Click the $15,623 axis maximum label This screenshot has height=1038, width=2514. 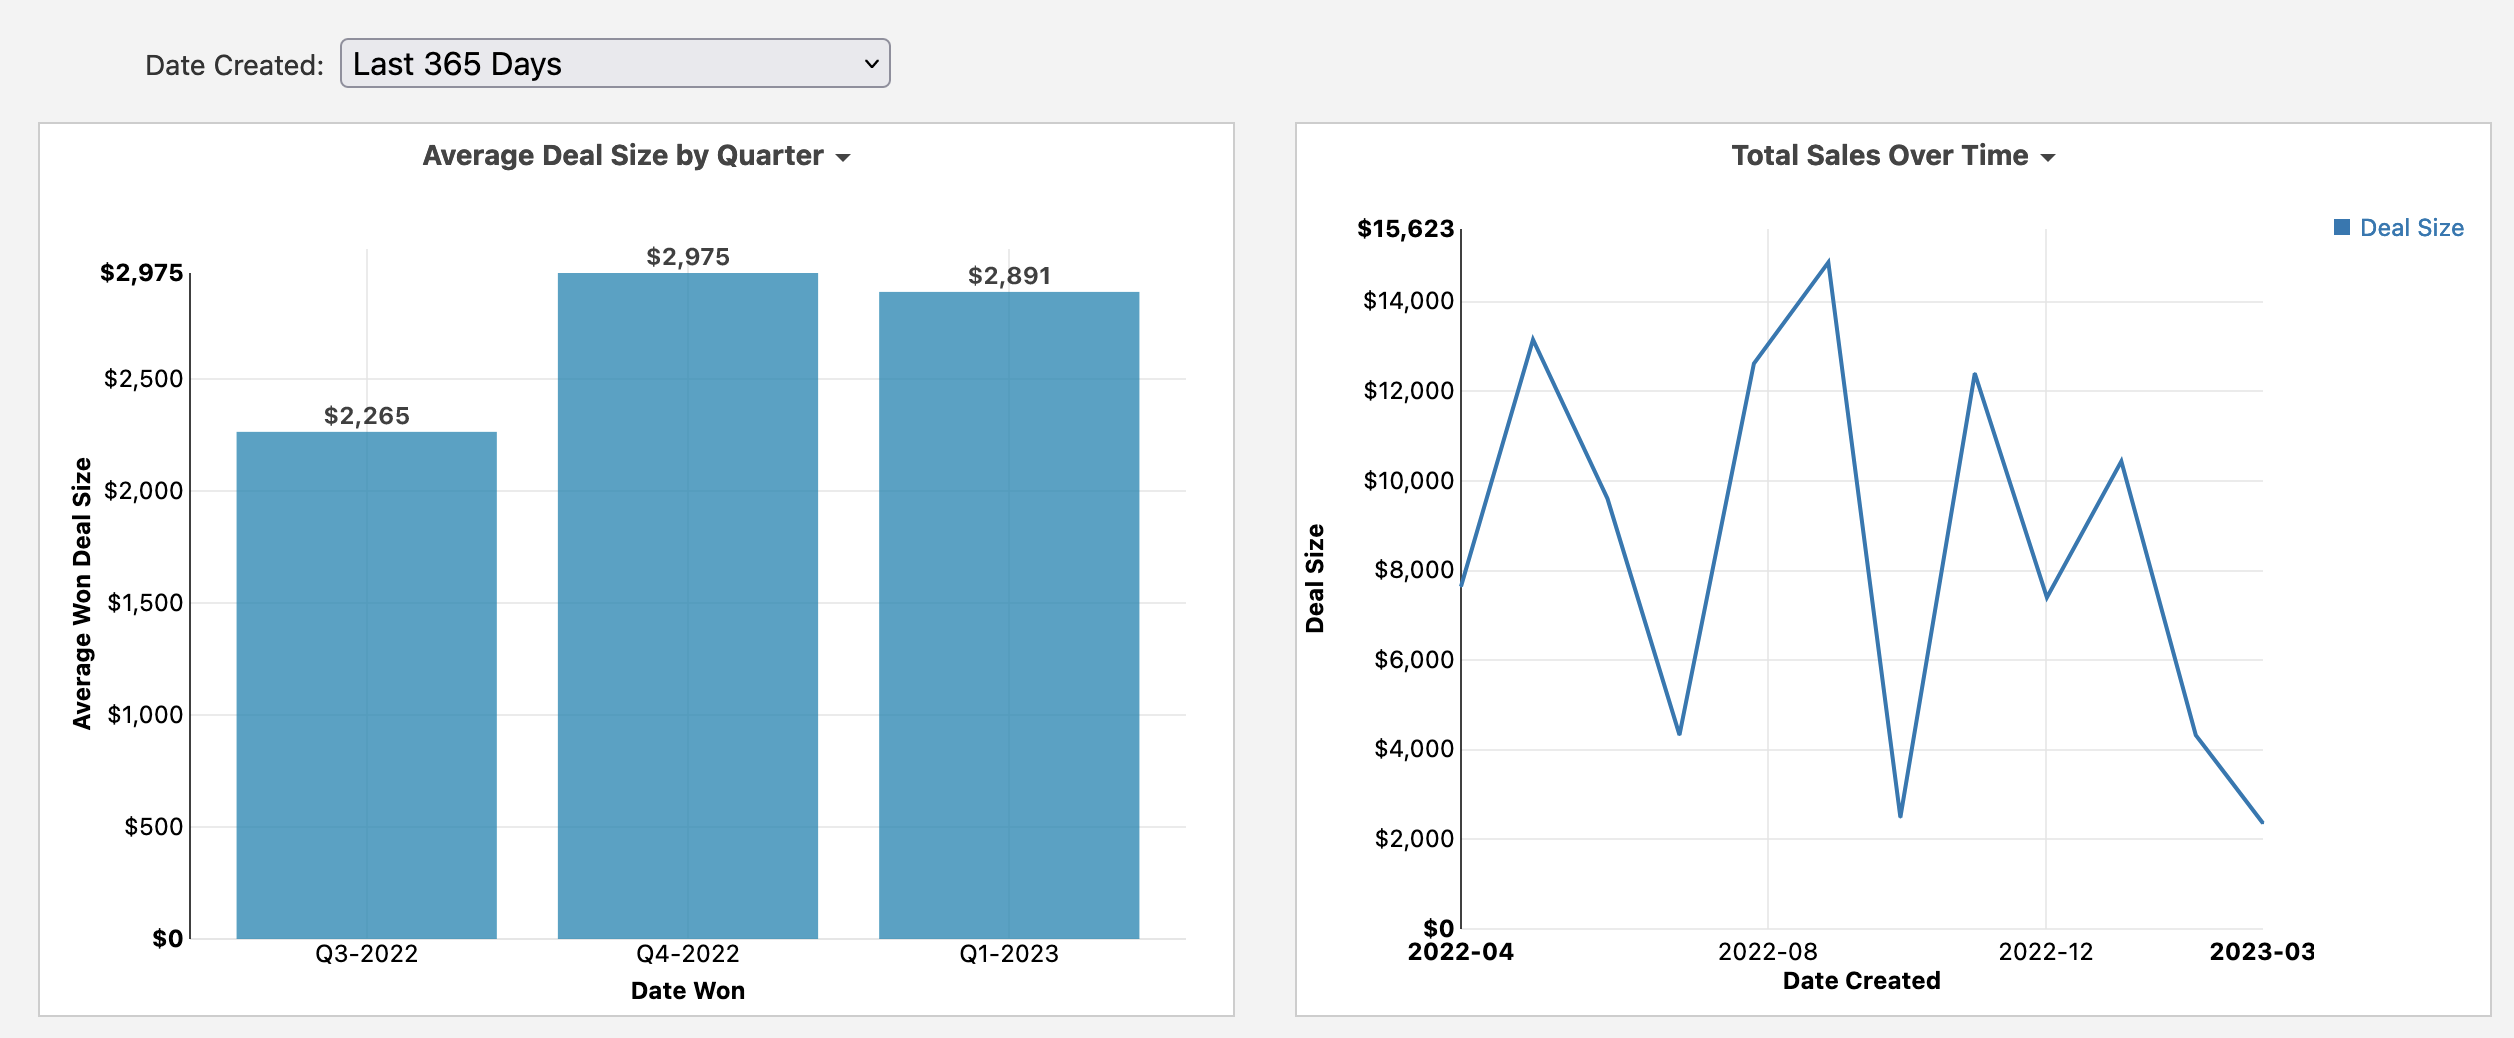1406,227
